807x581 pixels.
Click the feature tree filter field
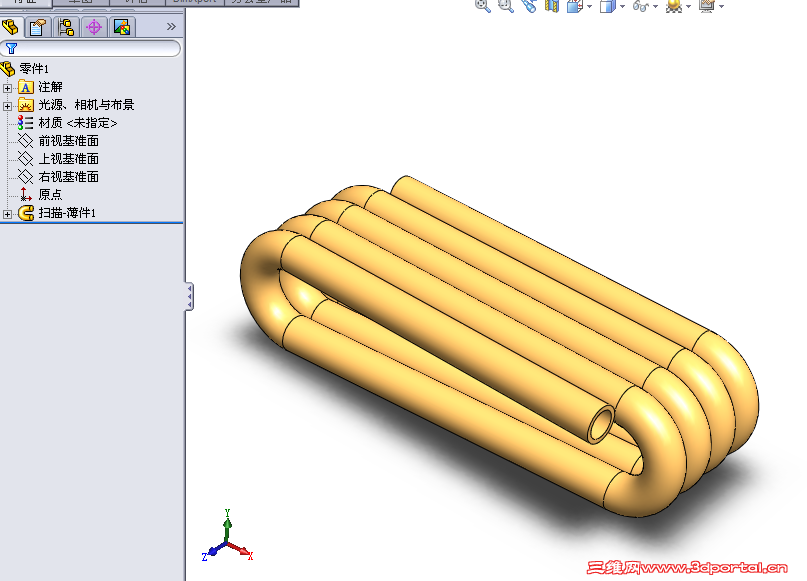click(91, 48)
